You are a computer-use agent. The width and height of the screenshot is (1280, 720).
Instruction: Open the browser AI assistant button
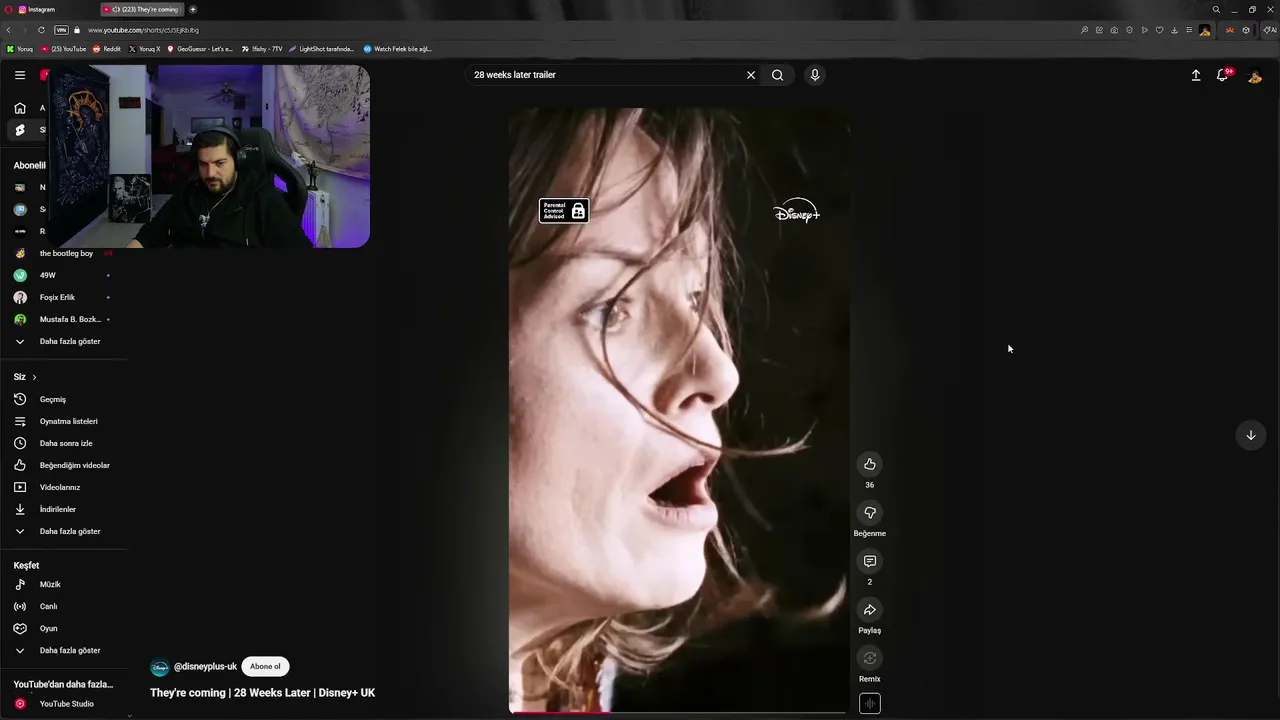[1269, 30]
